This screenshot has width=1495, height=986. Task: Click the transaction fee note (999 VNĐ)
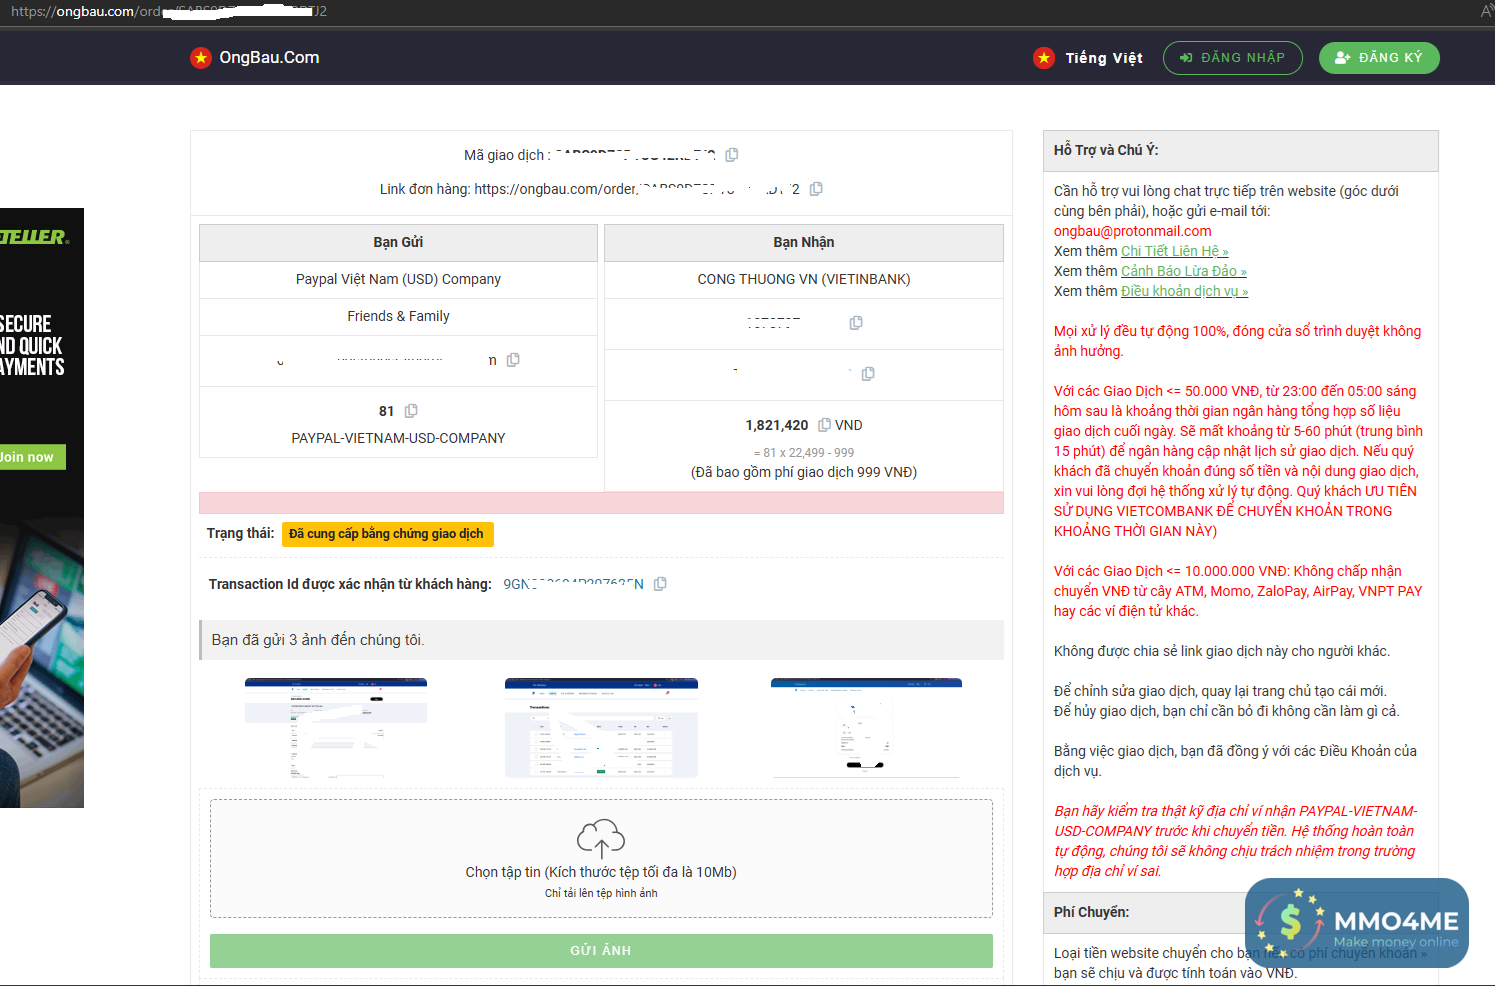click(x=804, y=472)
